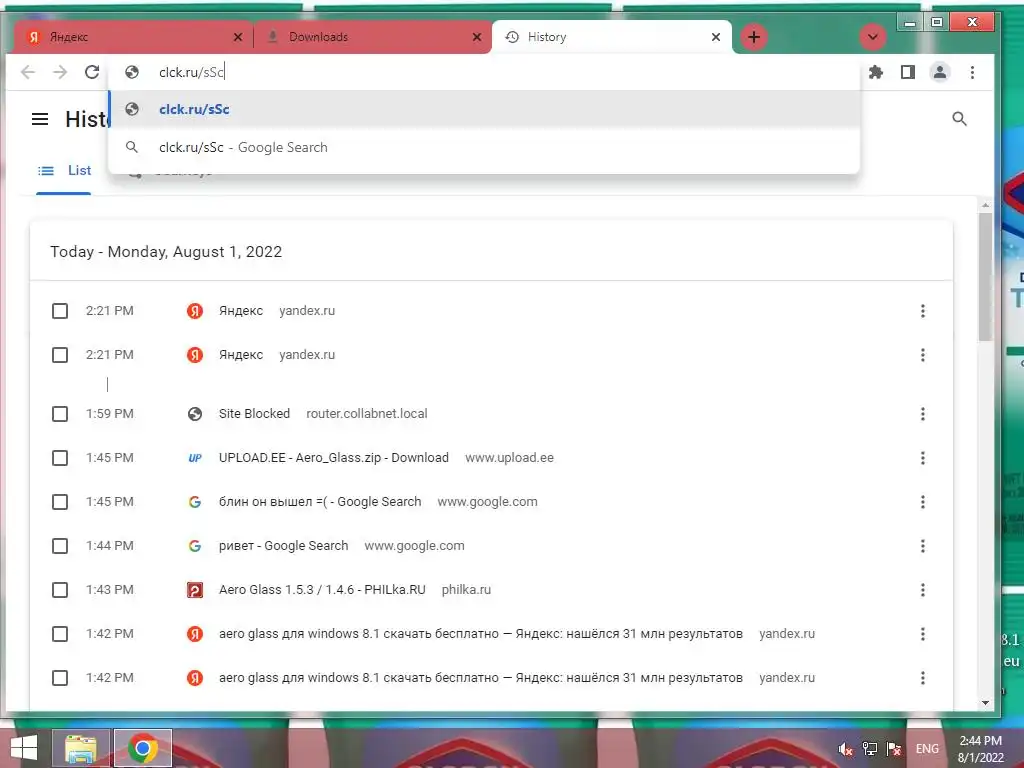The width and height of the screenshot is (1024, 768).
Task: Click the network tray icon
Action: coord(870,749)
